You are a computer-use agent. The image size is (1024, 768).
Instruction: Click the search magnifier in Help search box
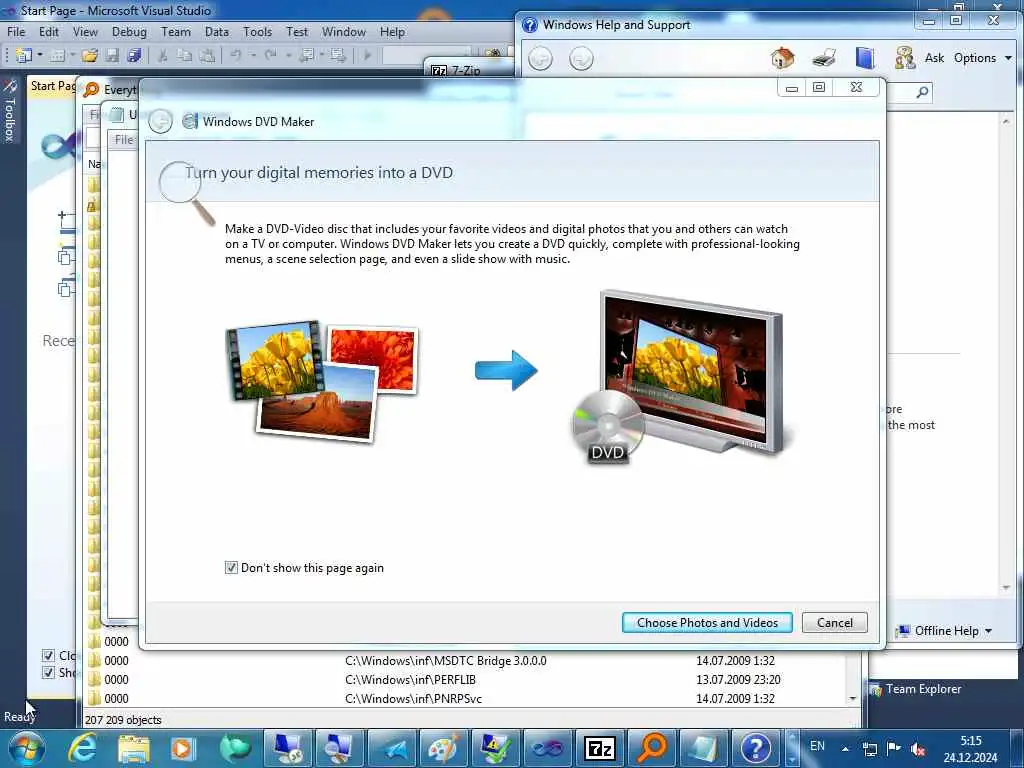point(922,92)
